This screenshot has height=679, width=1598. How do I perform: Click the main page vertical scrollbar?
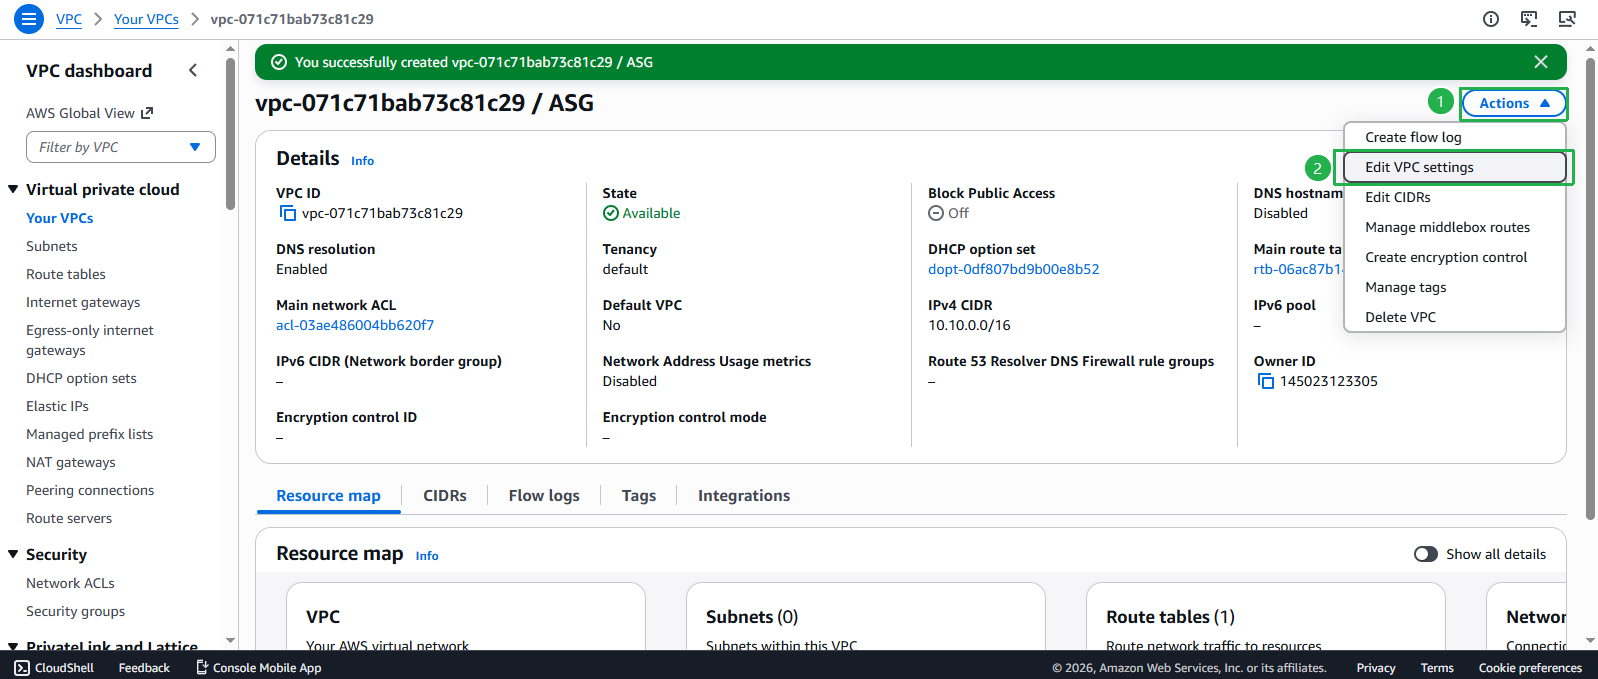coord(1590,288)
